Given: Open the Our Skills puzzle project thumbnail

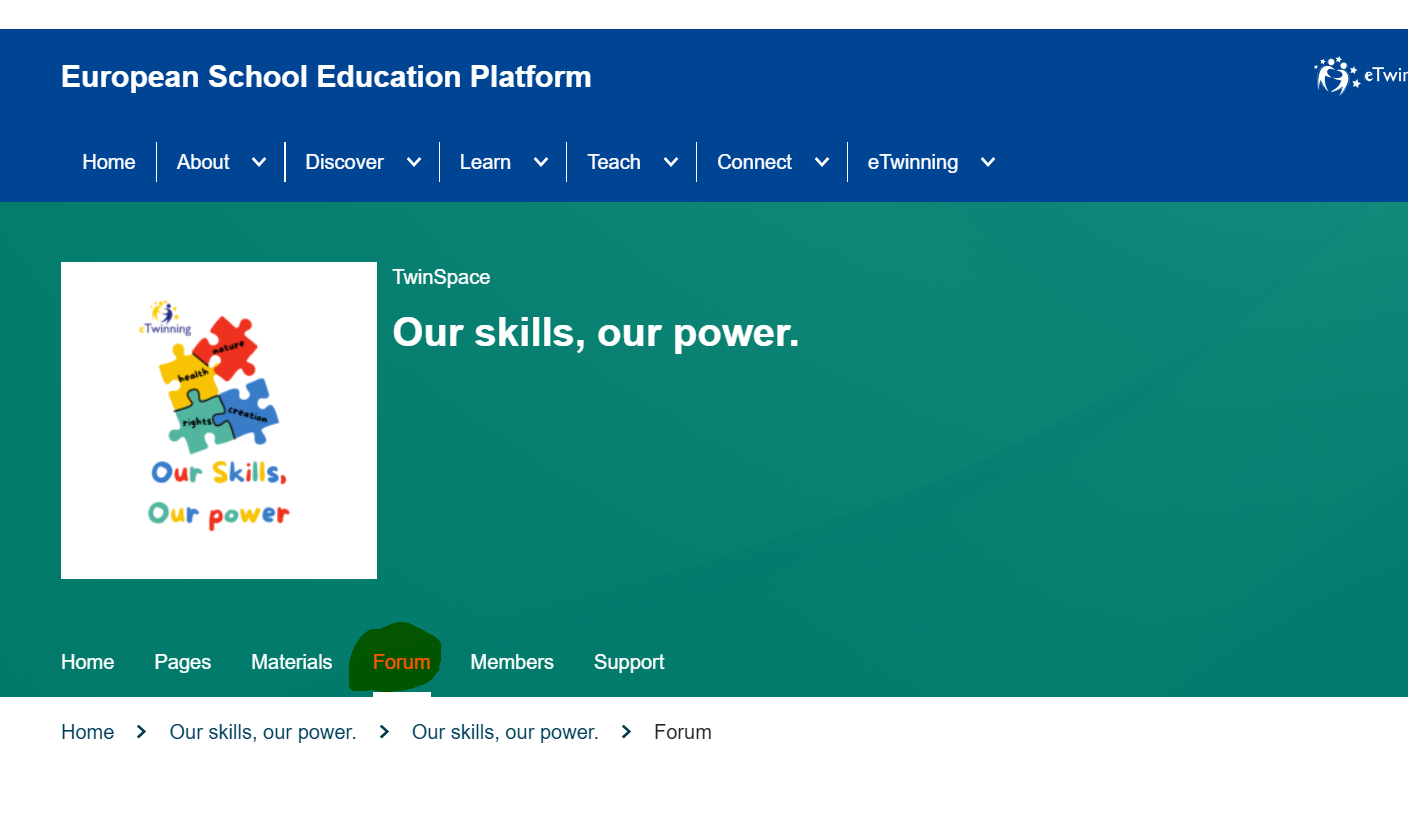Looking at the screenshot, I should [x=219, y=420].
